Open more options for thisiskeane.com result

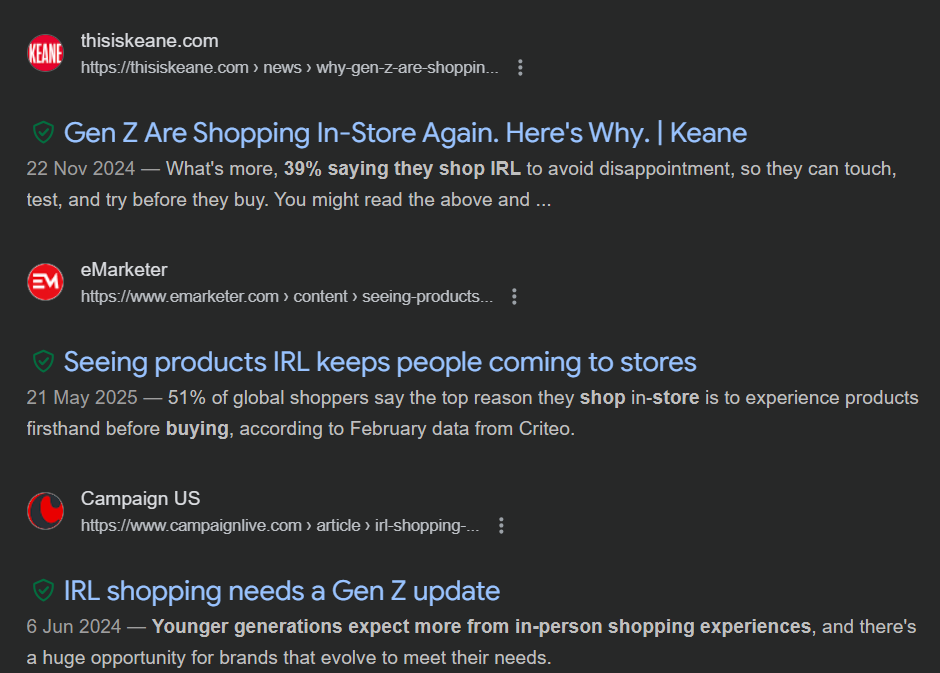pos(520,68)
